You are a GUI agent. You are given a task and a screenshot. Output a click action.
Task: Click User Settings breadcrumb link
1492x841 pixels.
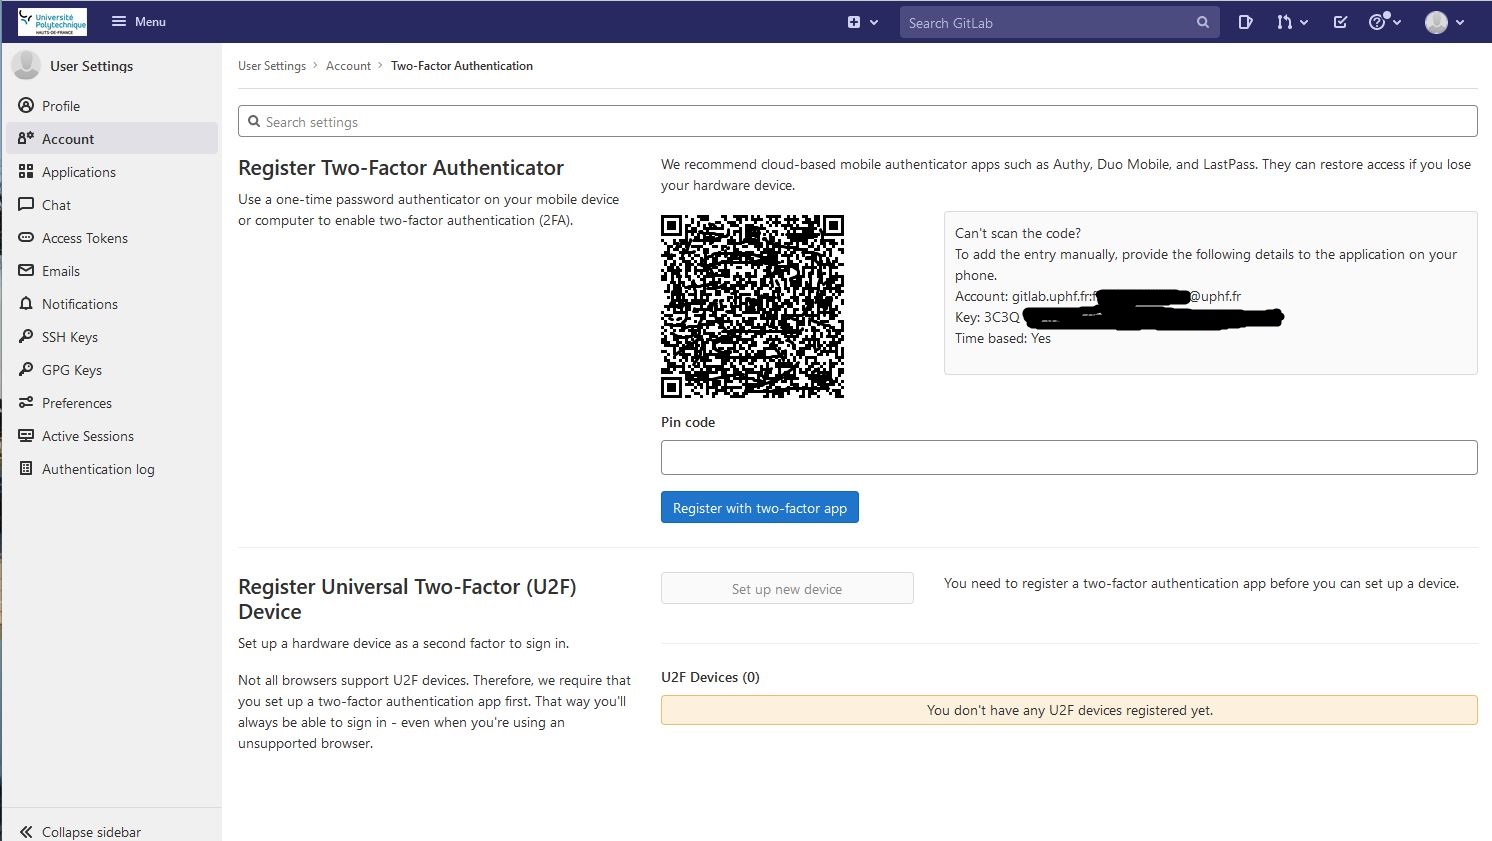272,65
